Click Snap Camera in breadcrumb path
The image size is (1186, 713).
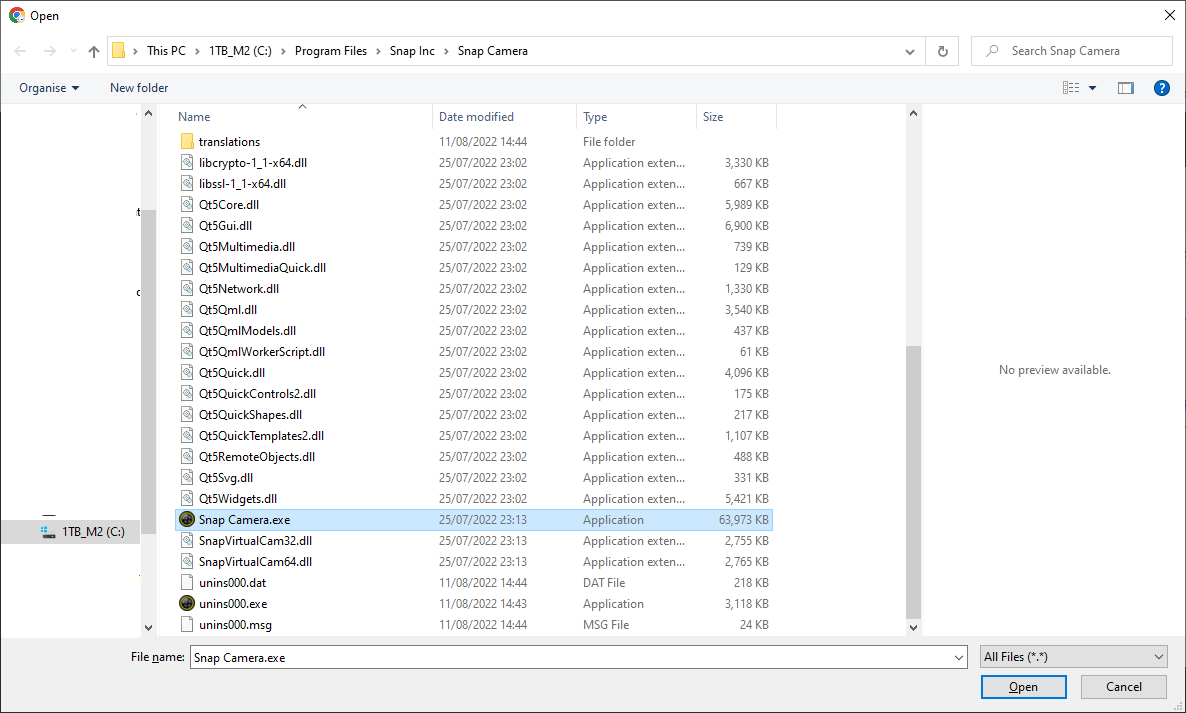pyautogui.click(x=492, y=51)
